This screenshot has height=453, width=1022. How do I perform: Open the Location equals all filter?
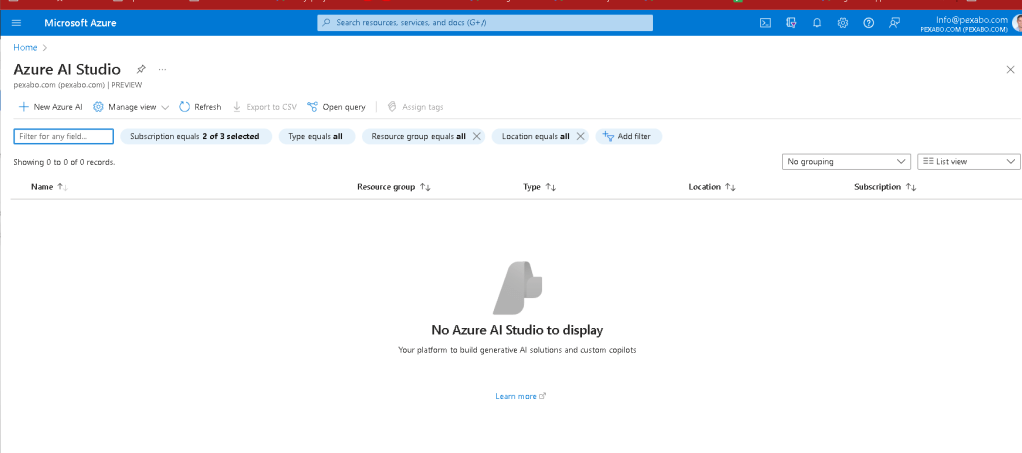tap(535, 136)
